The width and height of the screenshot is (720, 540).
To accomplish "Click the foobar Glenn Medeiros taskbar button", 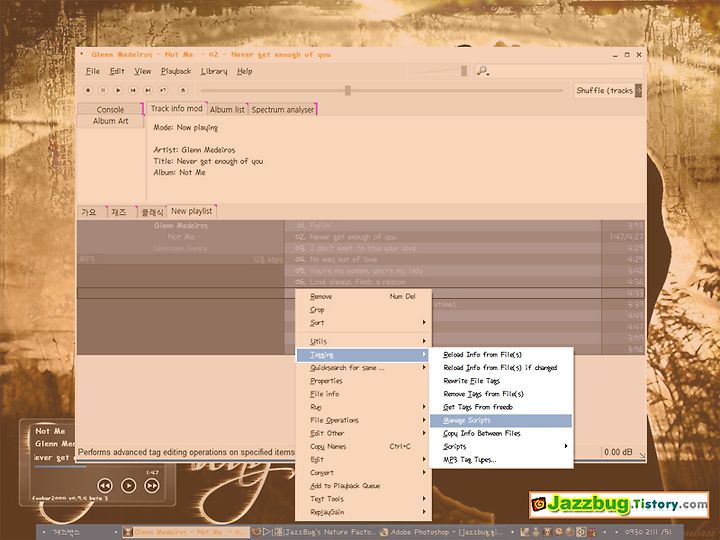I will (186, 532).
